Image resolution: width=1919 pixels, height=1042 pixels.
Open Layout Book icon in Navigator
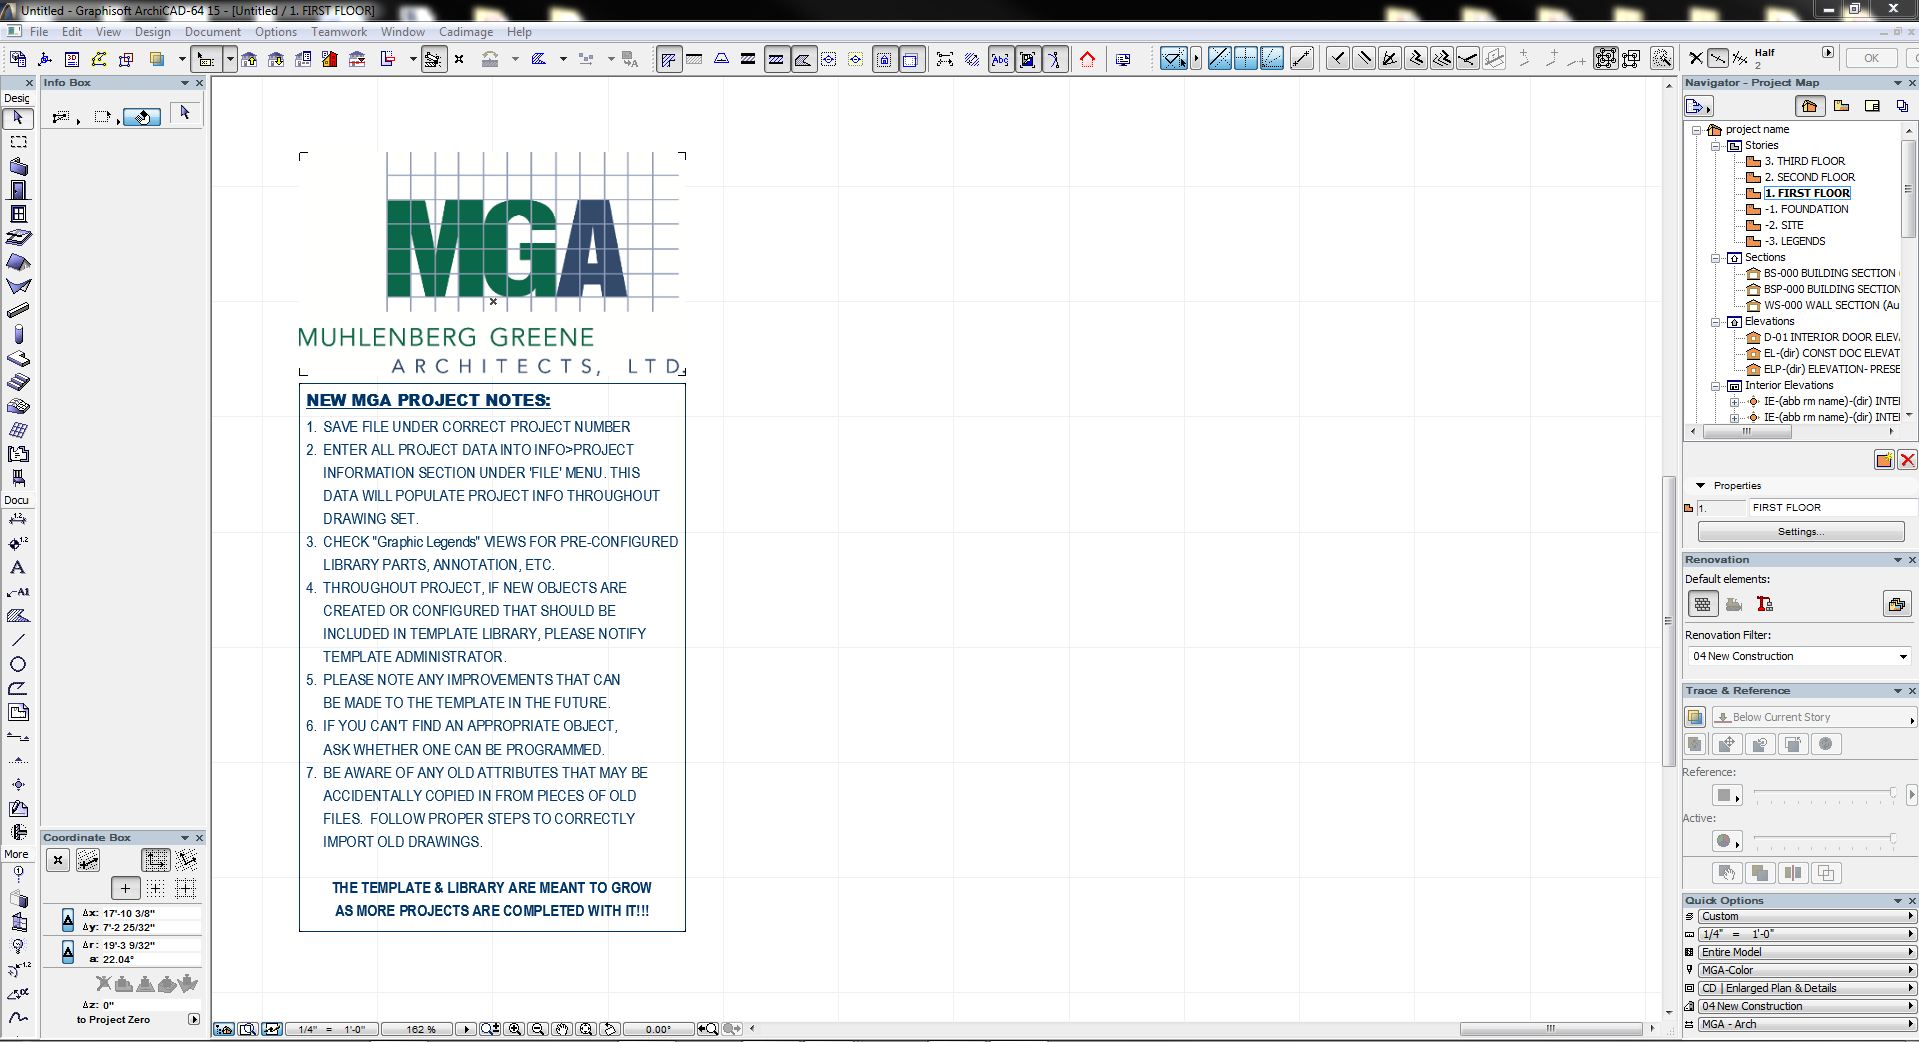tap(1873, 106)
